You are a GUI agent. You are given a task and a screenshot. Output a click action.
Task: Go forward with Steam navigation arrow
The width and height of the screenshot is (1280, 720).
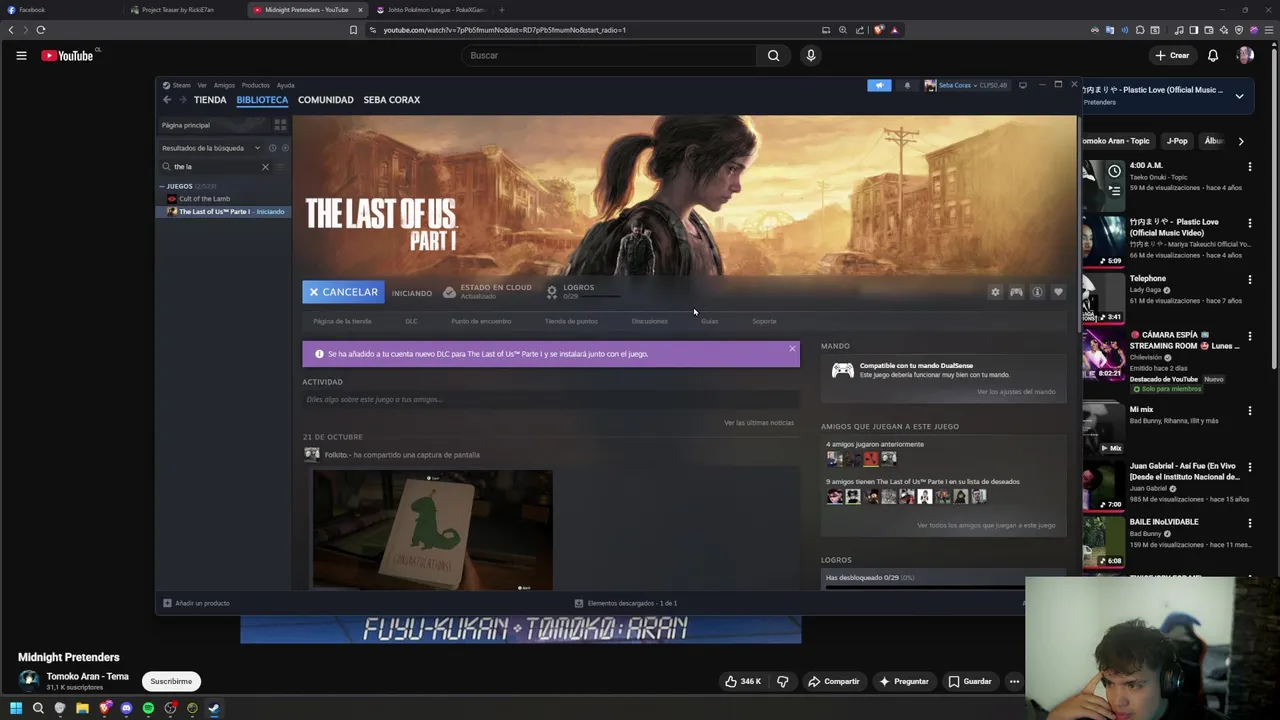click(x=182, y=100)
